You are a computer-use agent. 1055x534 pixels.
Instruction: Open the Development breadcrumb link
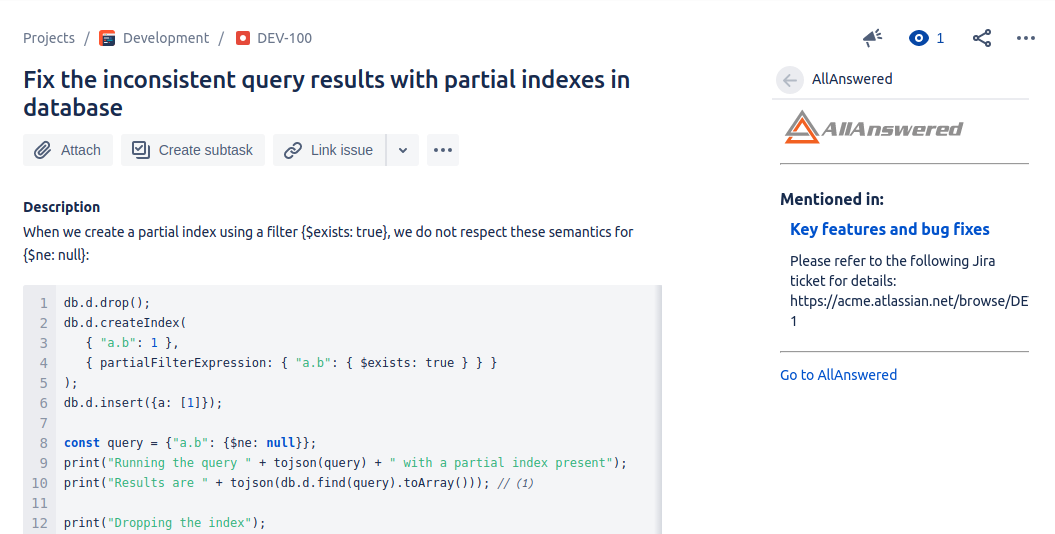tap(166, 38)
